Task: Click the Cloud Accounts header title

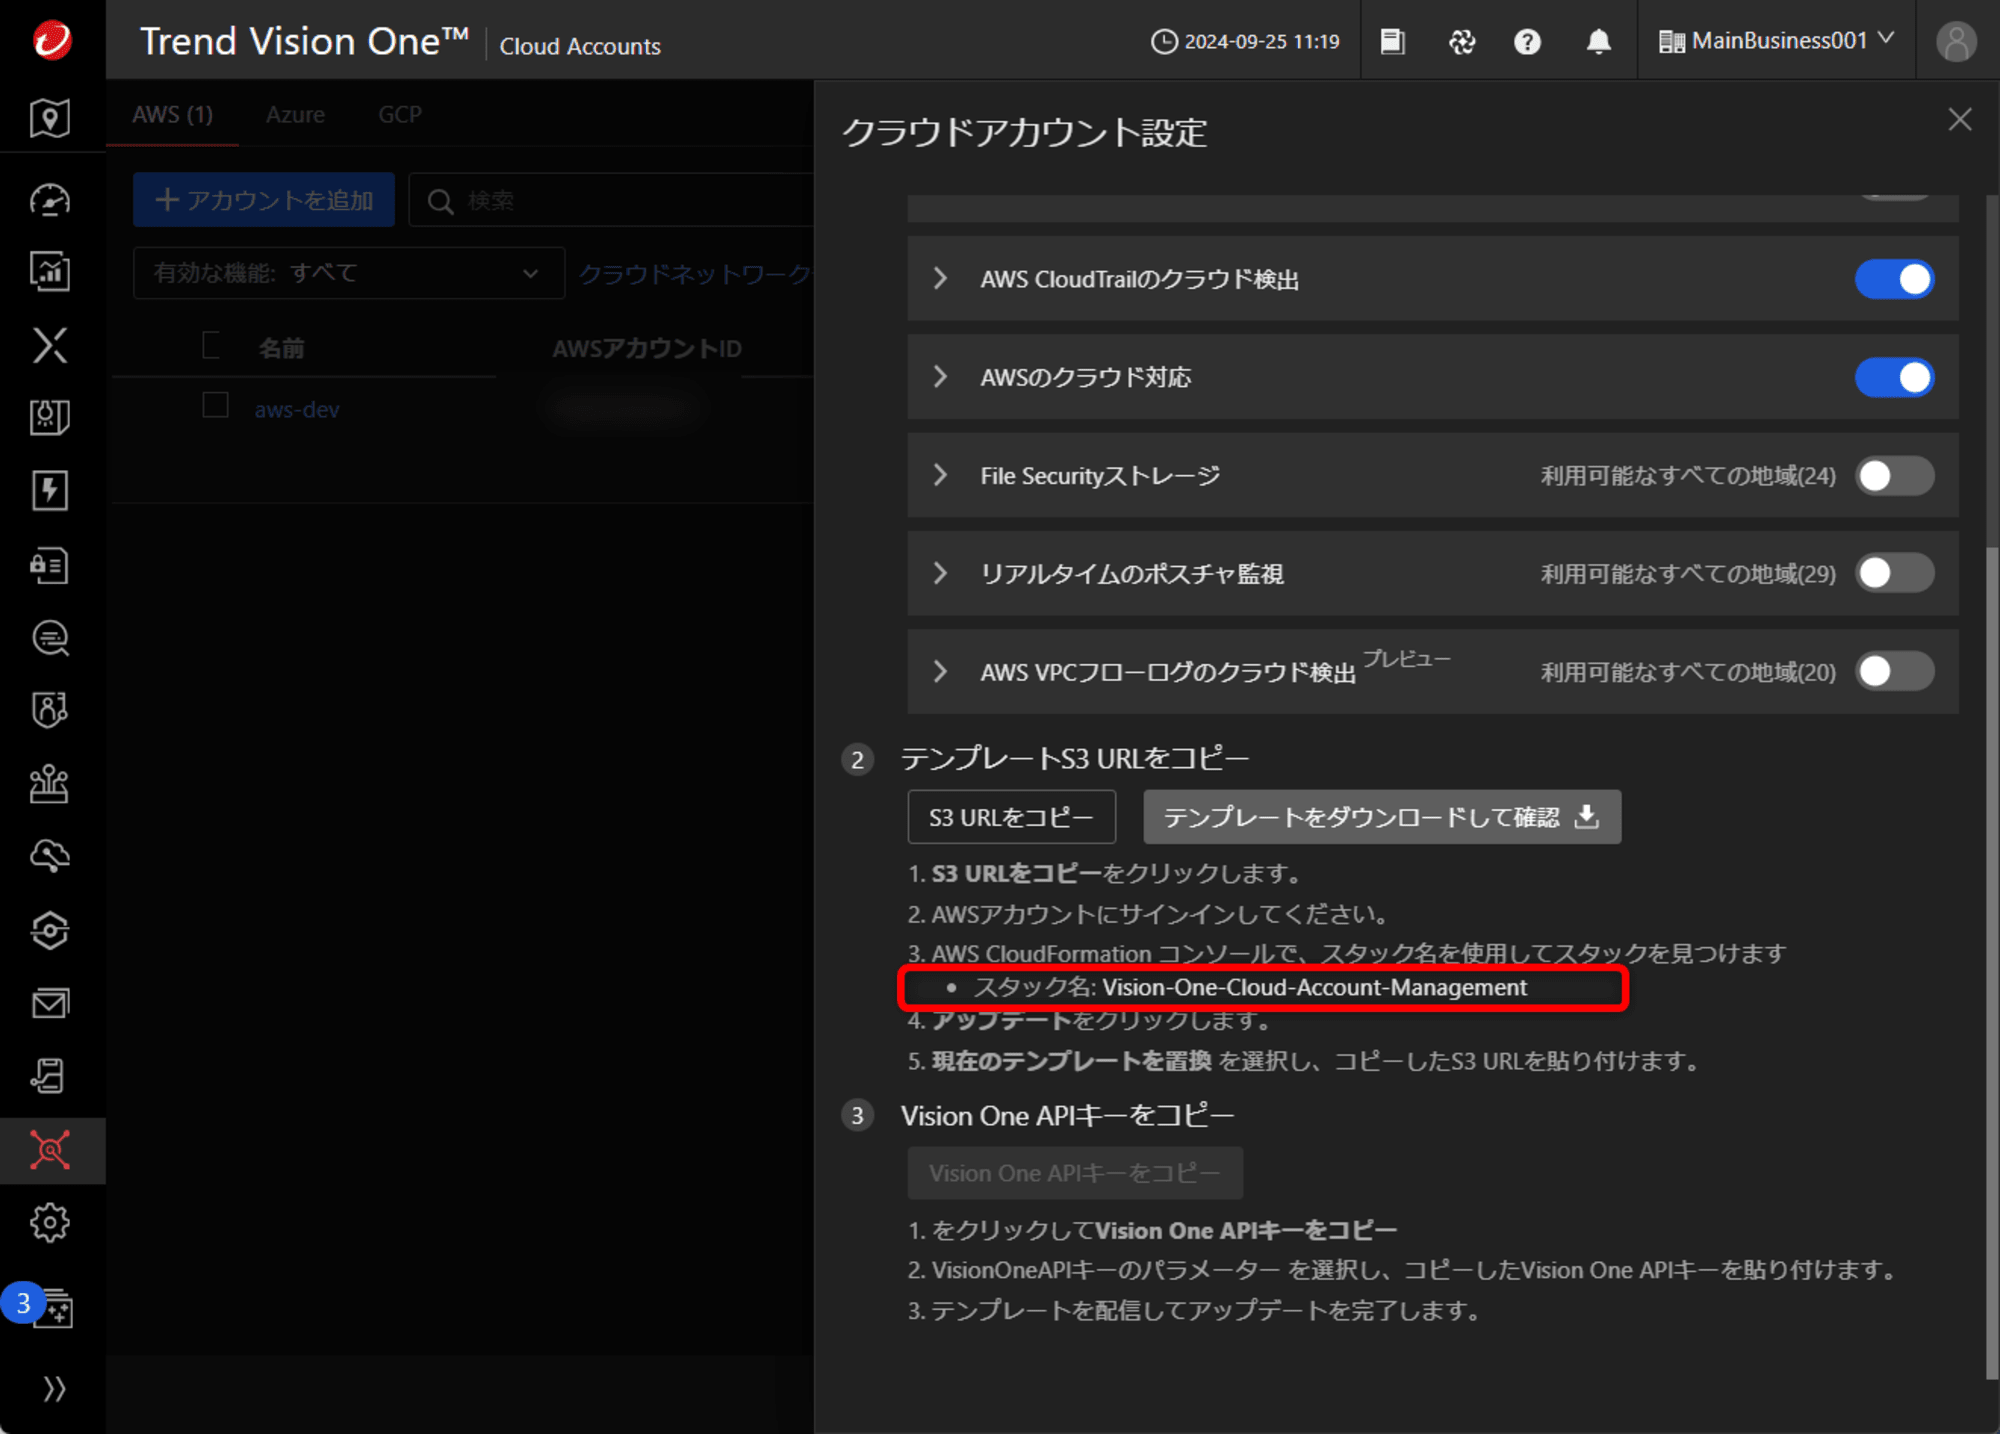Action: pos(580,46)
